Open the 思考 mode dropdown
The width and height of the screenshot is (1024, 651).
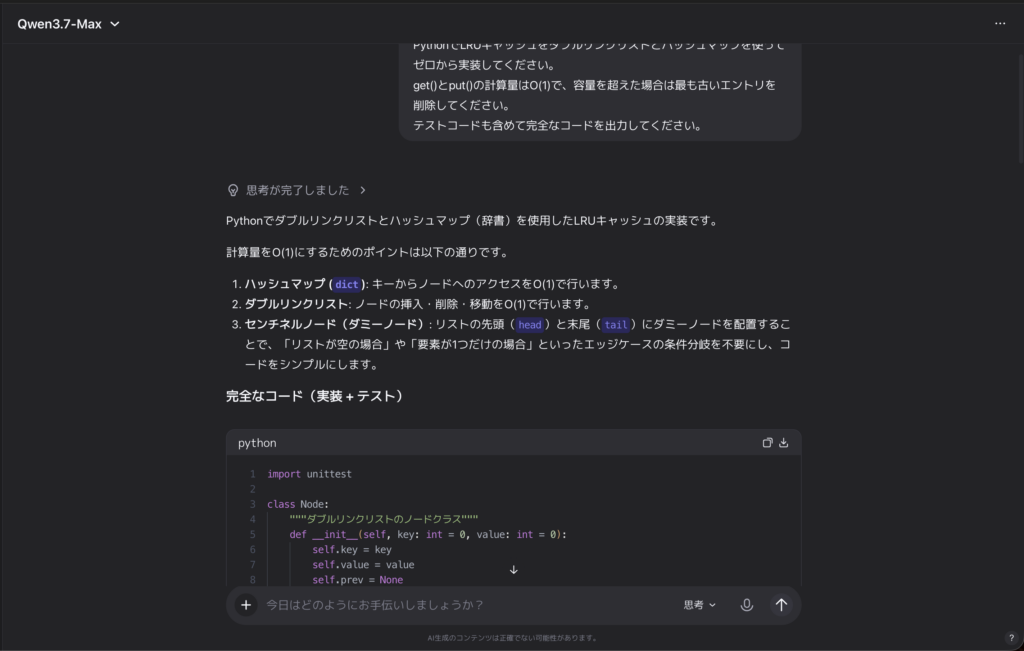tap(699, 605)
